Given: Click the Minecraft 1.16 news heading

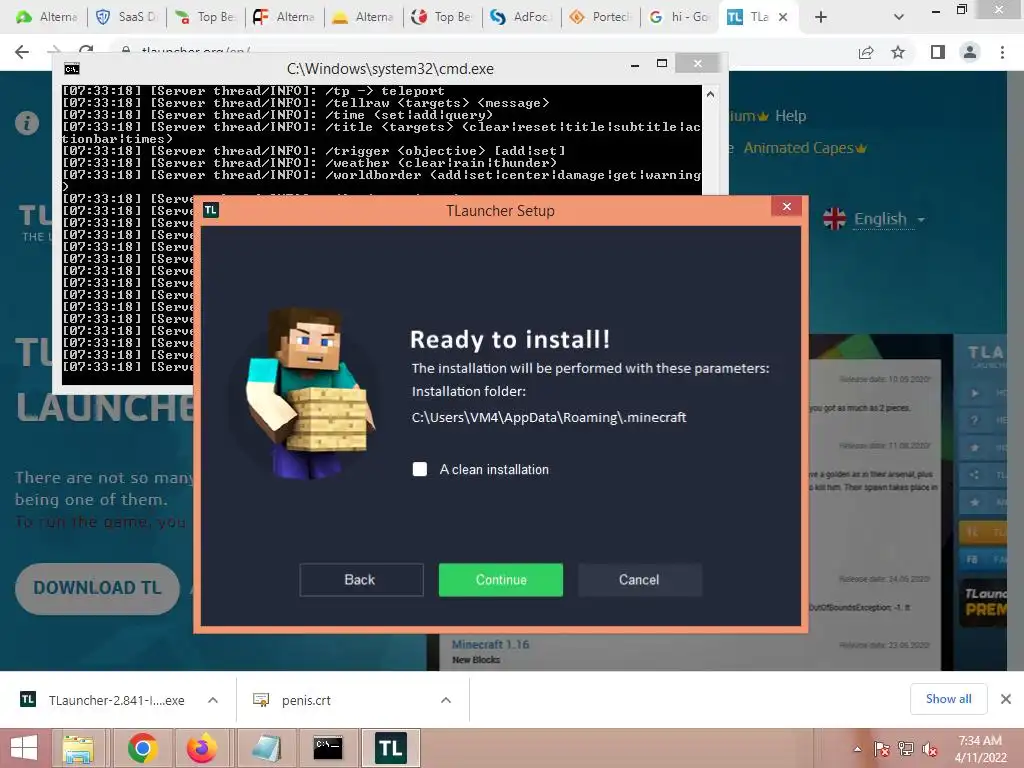Looking at the screenshot, I should point(490,645).
